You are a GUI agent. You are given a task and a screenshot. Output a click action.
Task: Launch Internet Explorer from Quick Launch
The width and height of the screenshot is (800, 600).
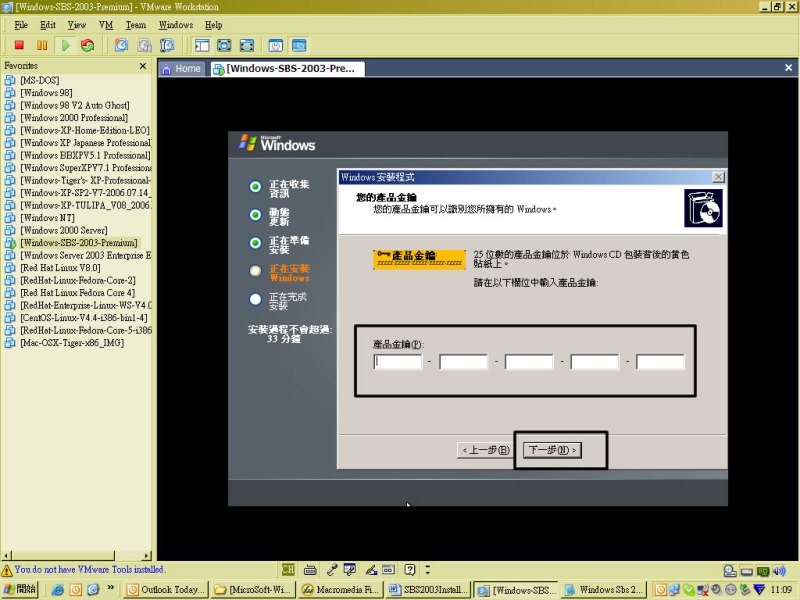coord(58,590)
